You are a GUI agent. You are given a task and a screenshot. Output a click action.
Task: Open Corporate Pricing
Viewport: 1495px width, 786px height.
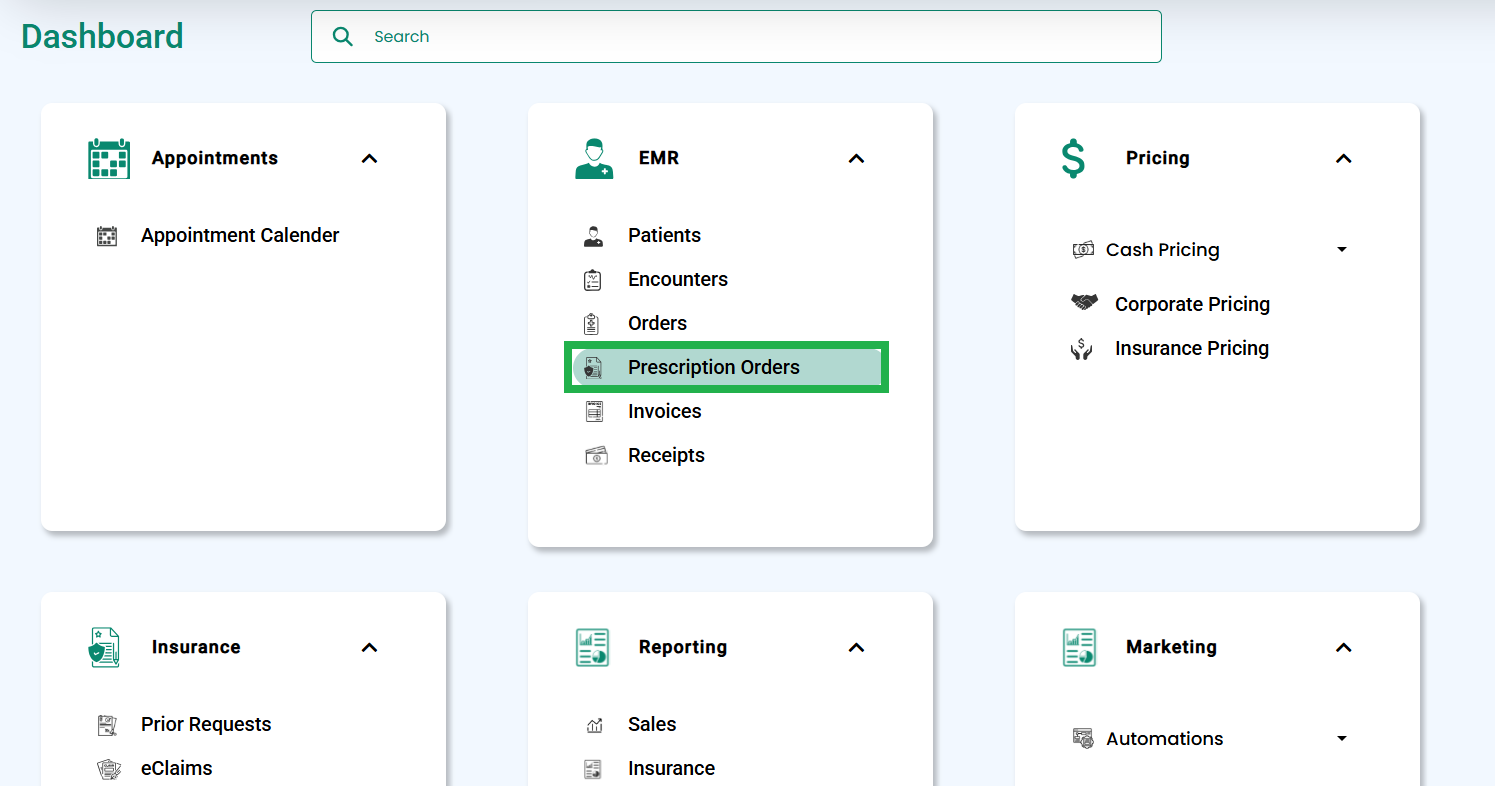[x=1192, y=305]
